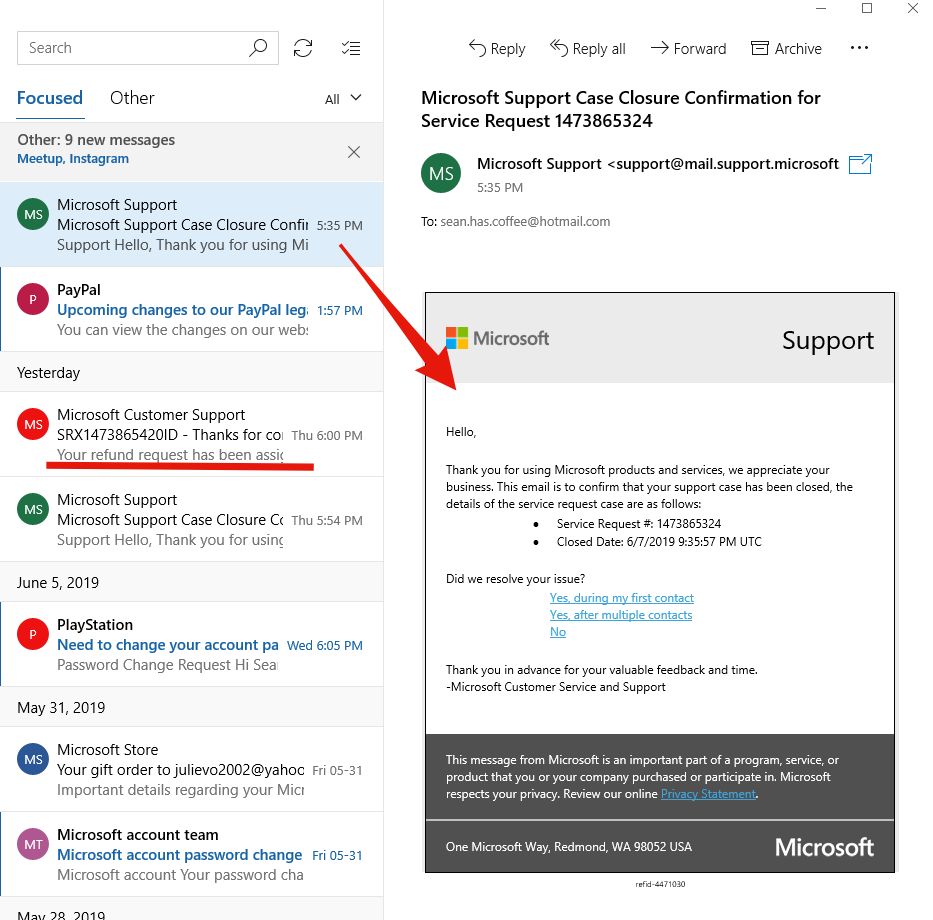Enter selection mode via checklist icon
933x920 pixels.
[350, 48]
